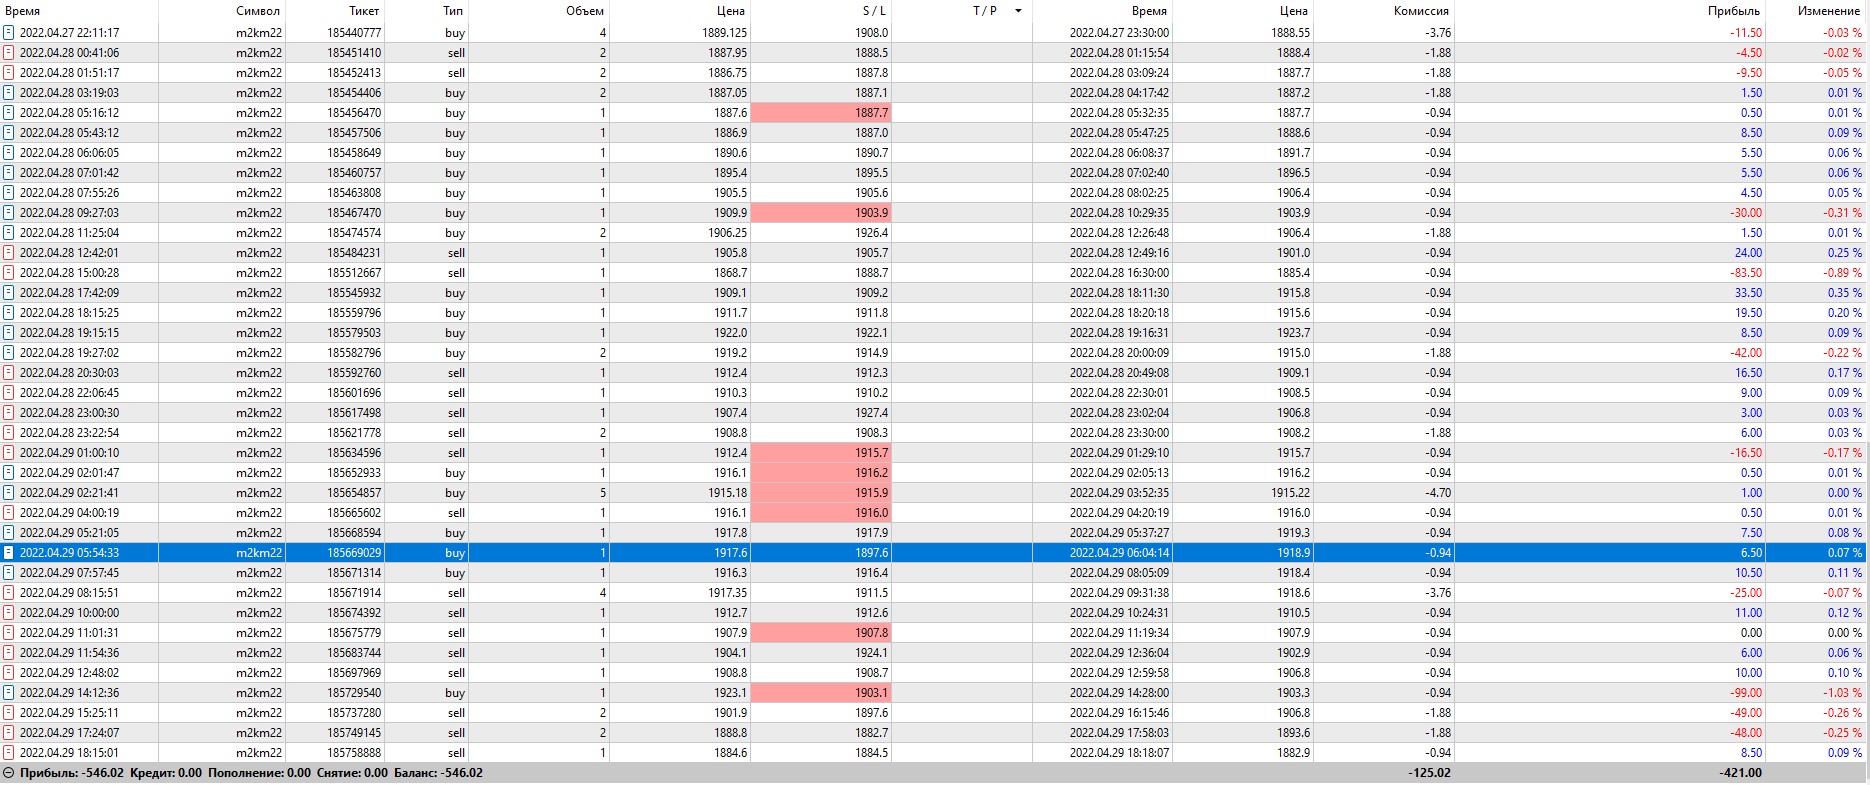Screen dimensions: 1870x785
Task: Click the order icon beside 2022.04.28 06:06:05
Action: pos(9,153)
